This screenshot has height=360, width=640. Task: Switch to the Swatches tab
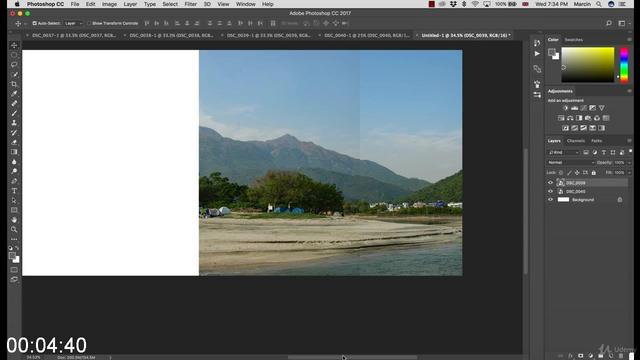[x=573, y=40]
